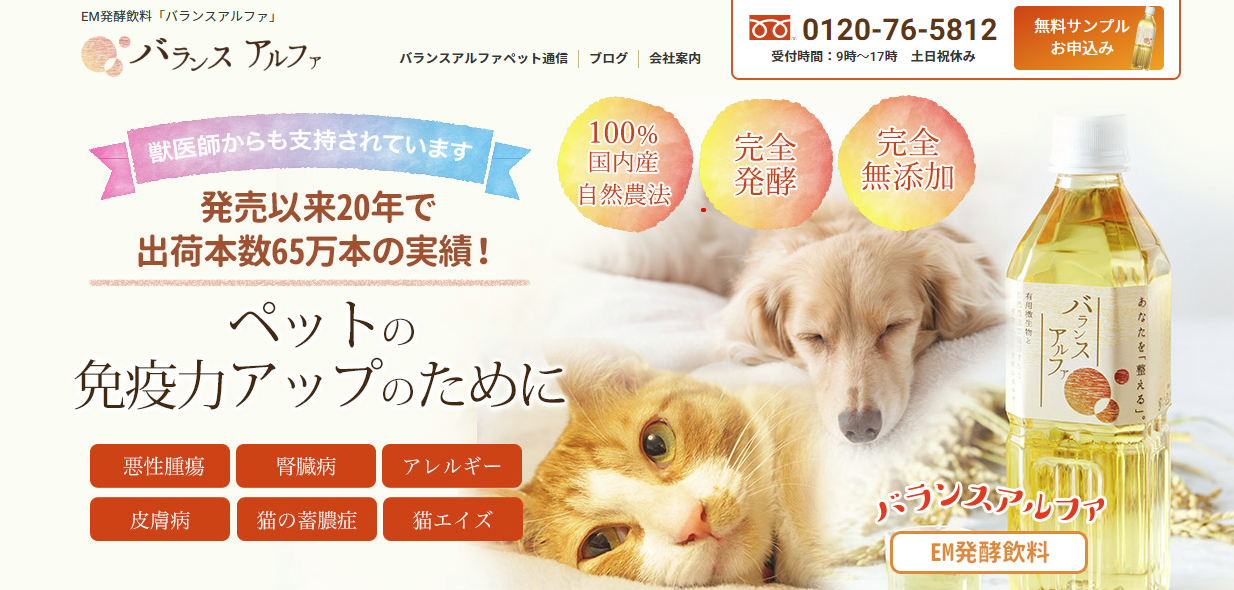Click the 完全無添加 circular badge

coord(908,160)
